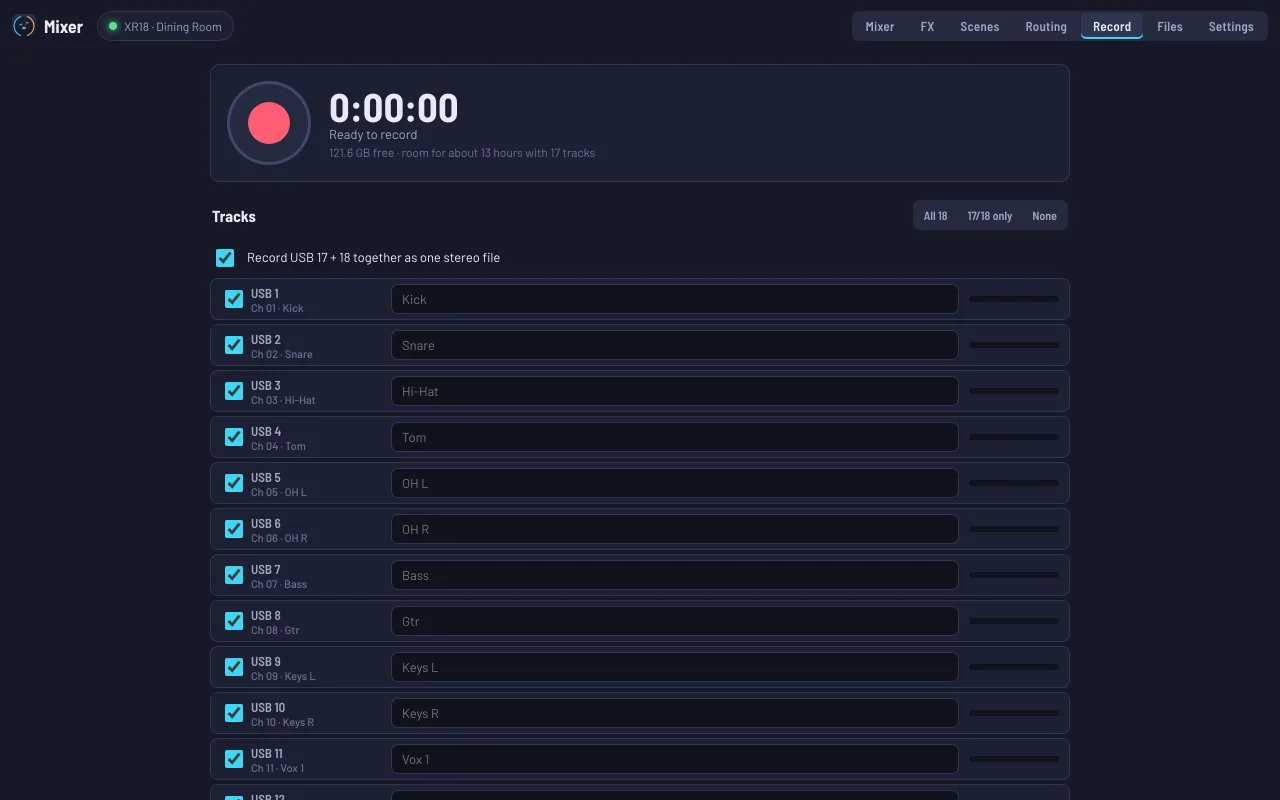This screenshot has width=1280, height=800.
Task: Toggle the USB 8 Gtr checkbox
Action: 234,621
